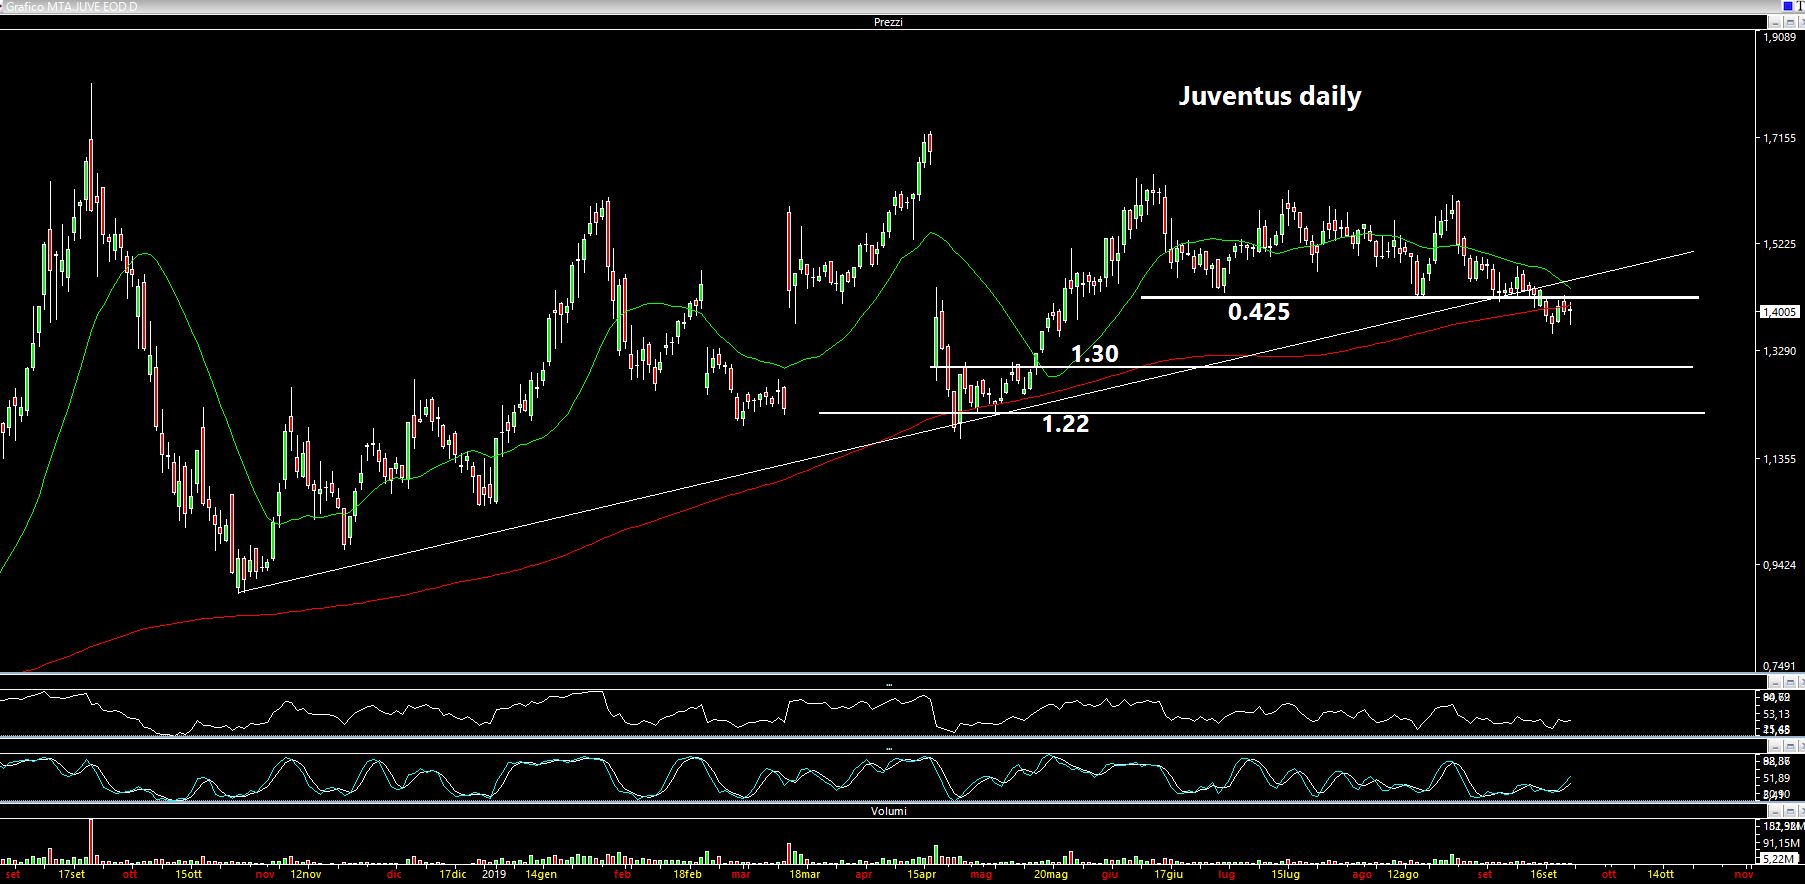Select the Prezzi panel header

(x=888, y=22)
